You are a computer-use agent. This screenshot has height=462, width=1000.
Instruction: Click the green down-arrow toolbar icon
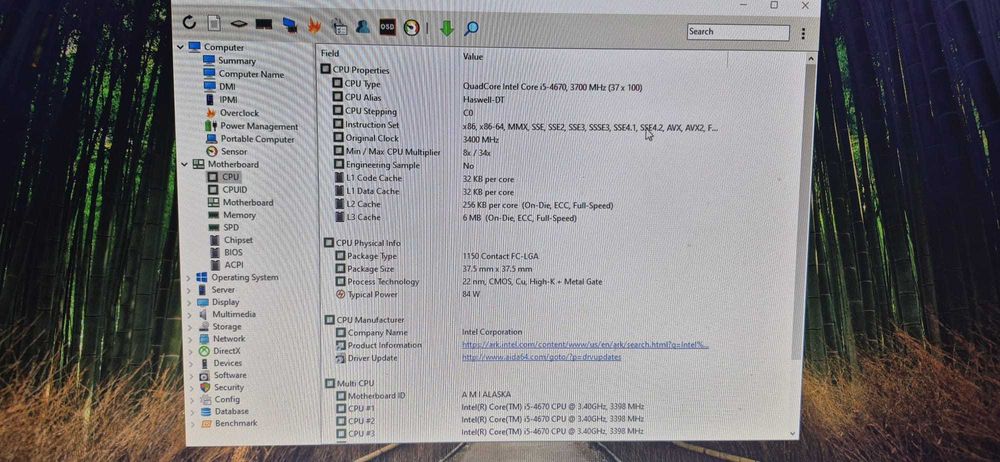point(446,28)
